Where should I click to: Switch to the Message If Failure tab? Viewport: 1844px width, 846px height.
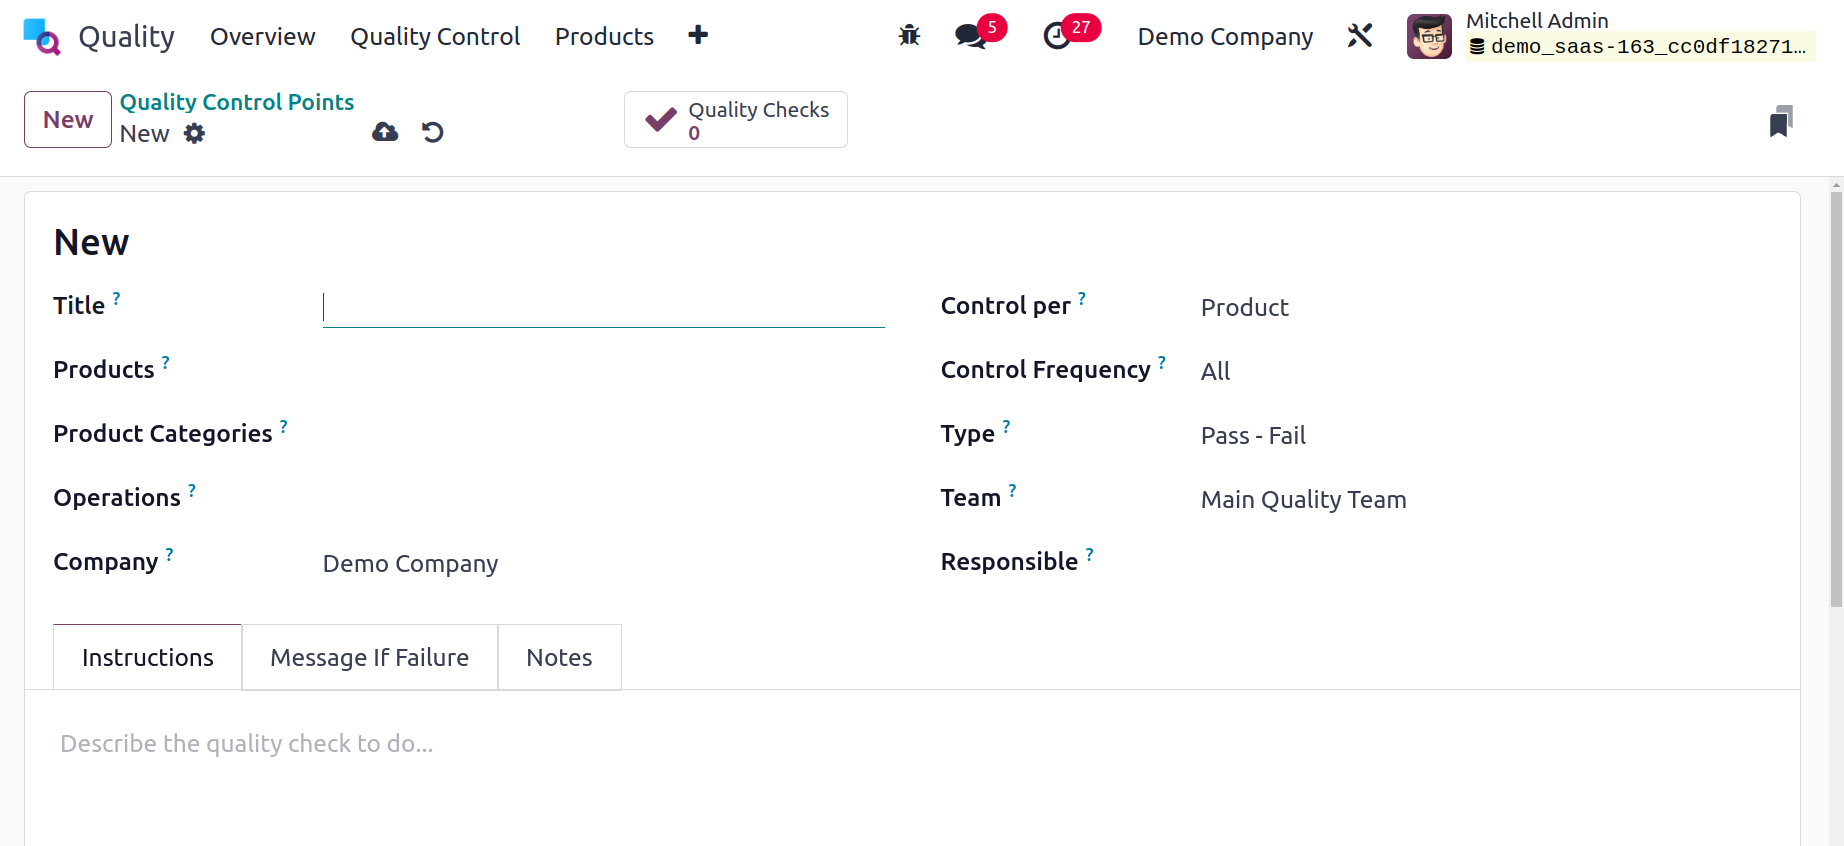tap(370, 657)
